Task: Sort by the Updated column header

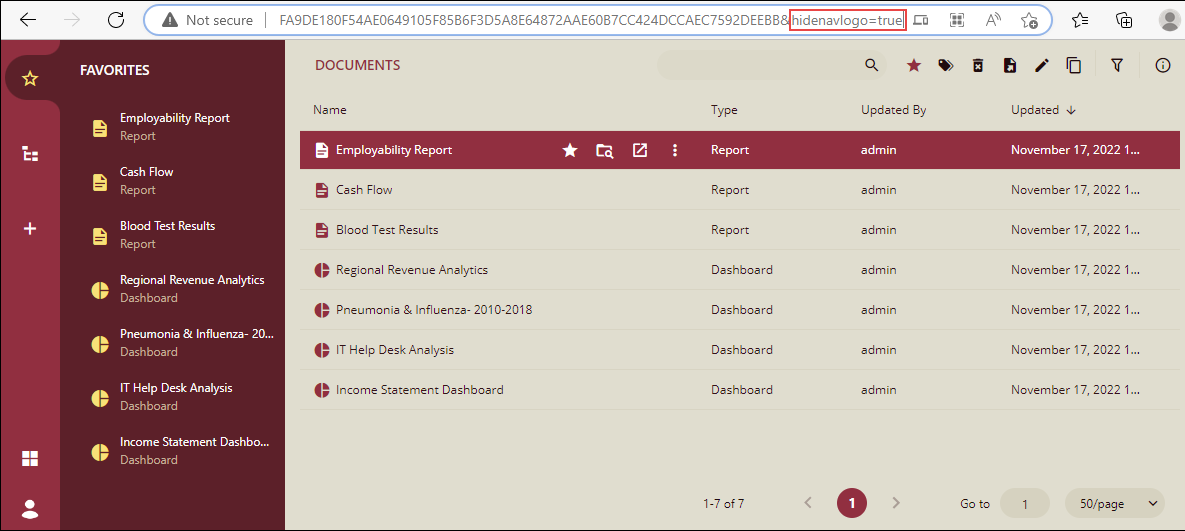Action: click(1035, 110)
